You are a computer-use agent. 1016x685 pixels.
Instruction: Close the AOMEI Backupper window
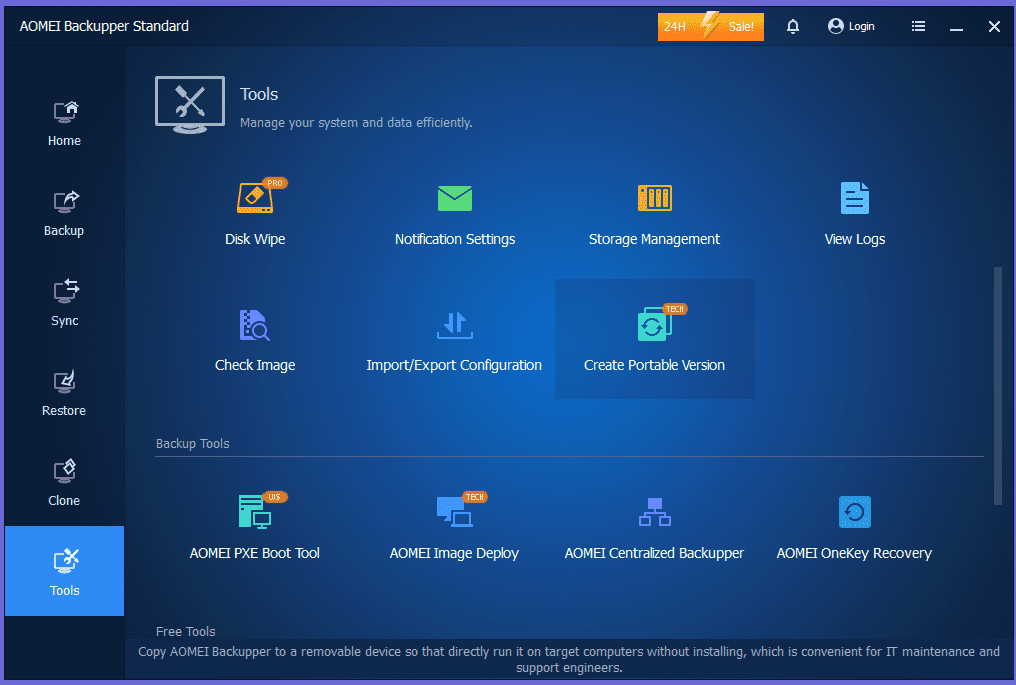click(994, 27)
